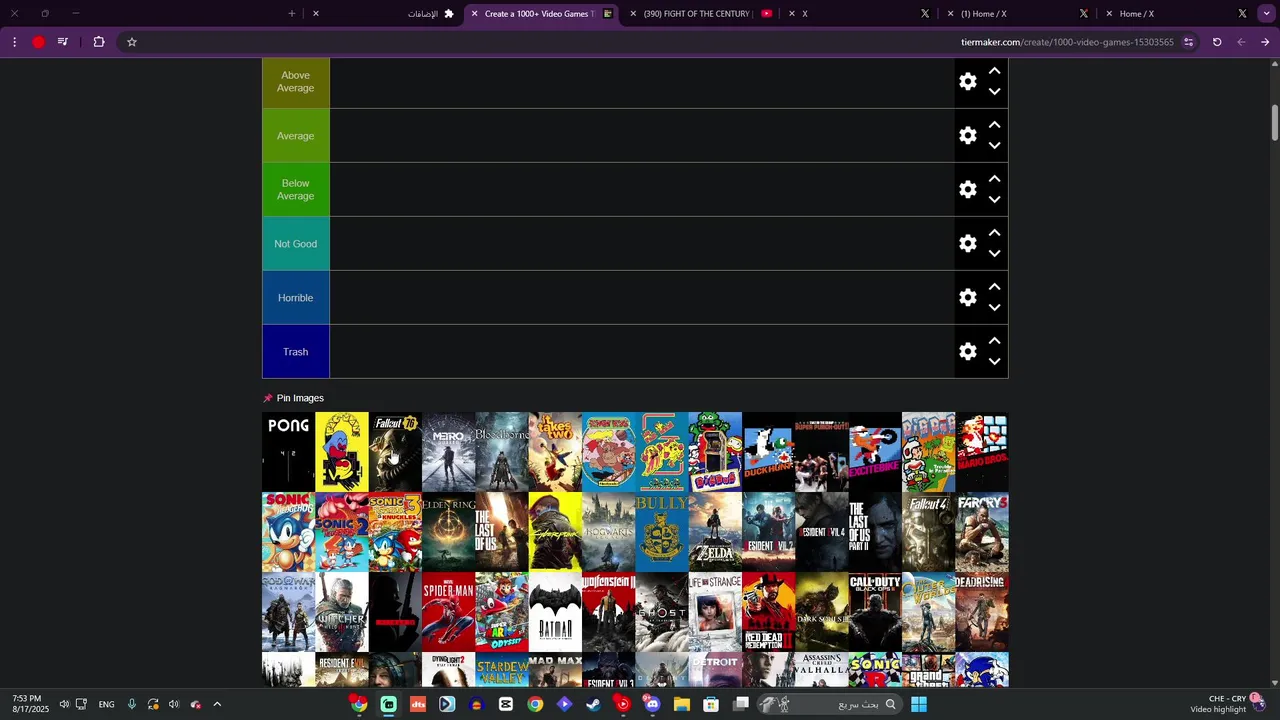Viewport: 1280px width, 720px height.
Task: Select the Life is Strange game image
Action: pyautogui.click(x=715, y=612)
